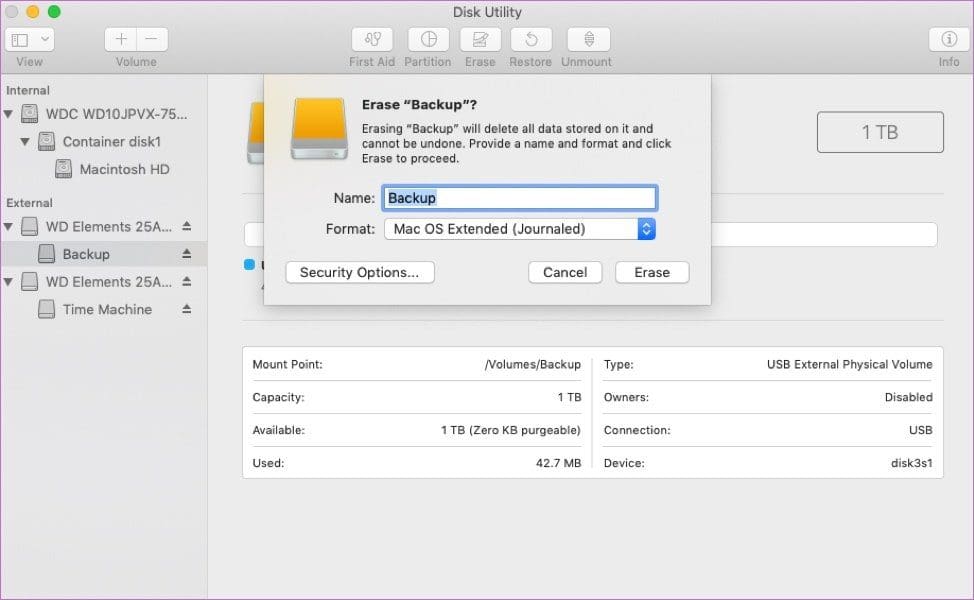Confirm with the Erase button

point(652,273)
